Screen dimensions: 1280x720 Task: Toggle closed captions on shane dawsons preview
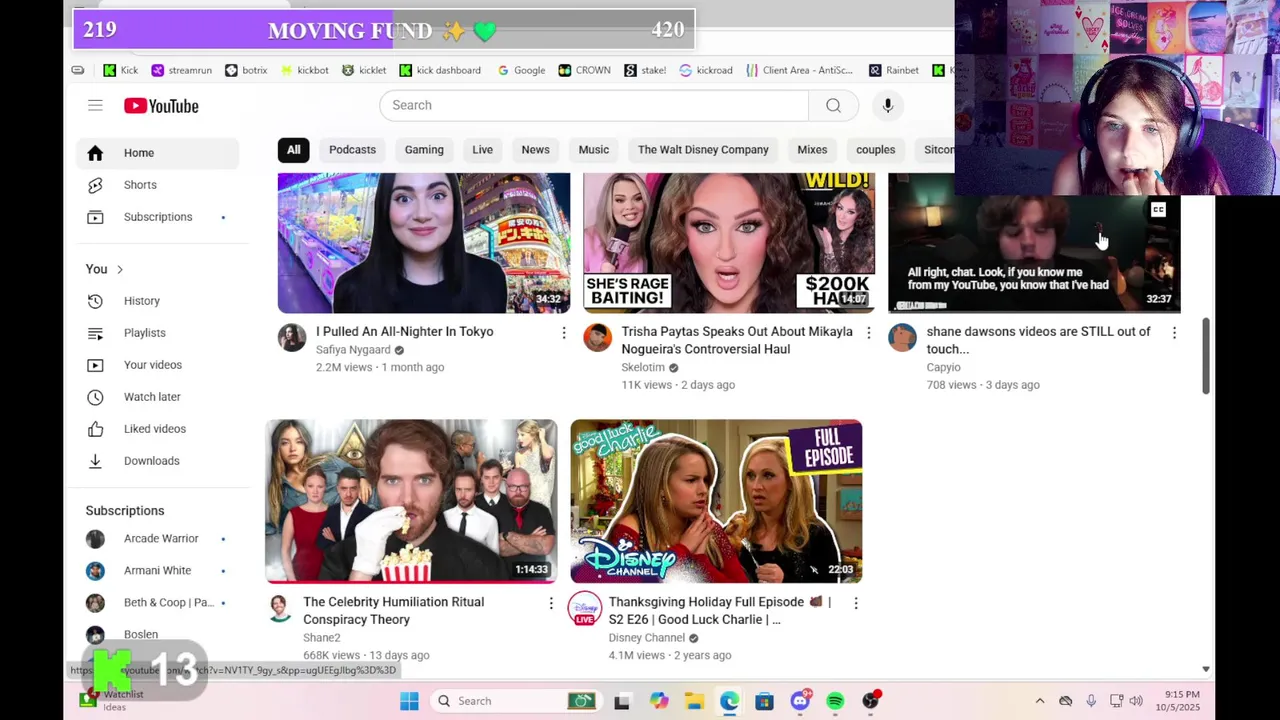click(x=1158, y=210)
